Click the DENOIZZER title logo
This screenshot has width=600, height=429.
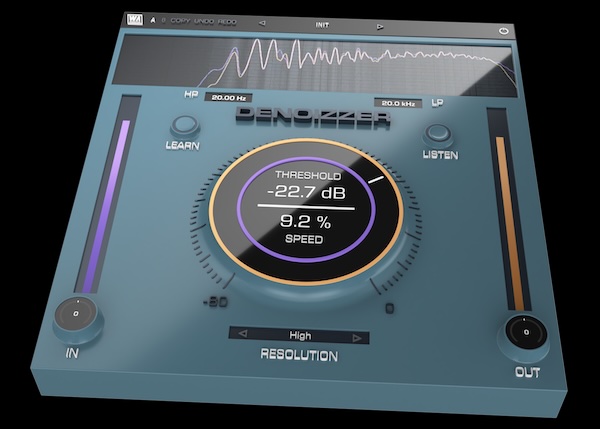[312, 116]
